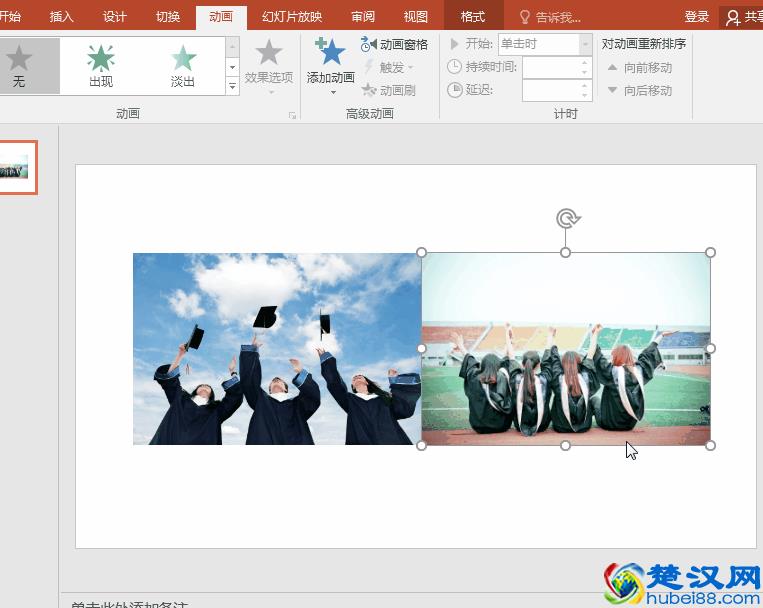Screen dimensions: 763x608
Task: Click the rotation handle of selected picture
Action: 567,219
